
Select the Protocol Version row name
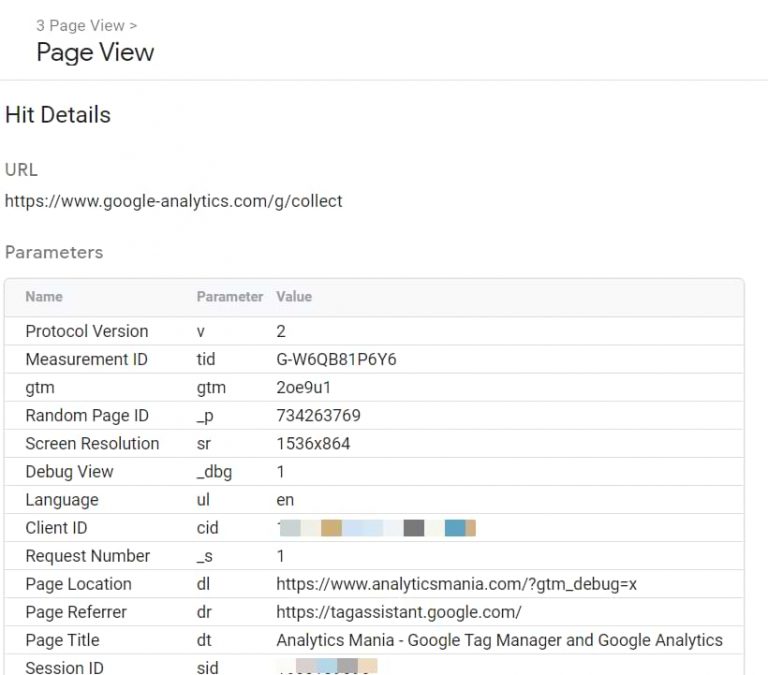pos(86,331)
